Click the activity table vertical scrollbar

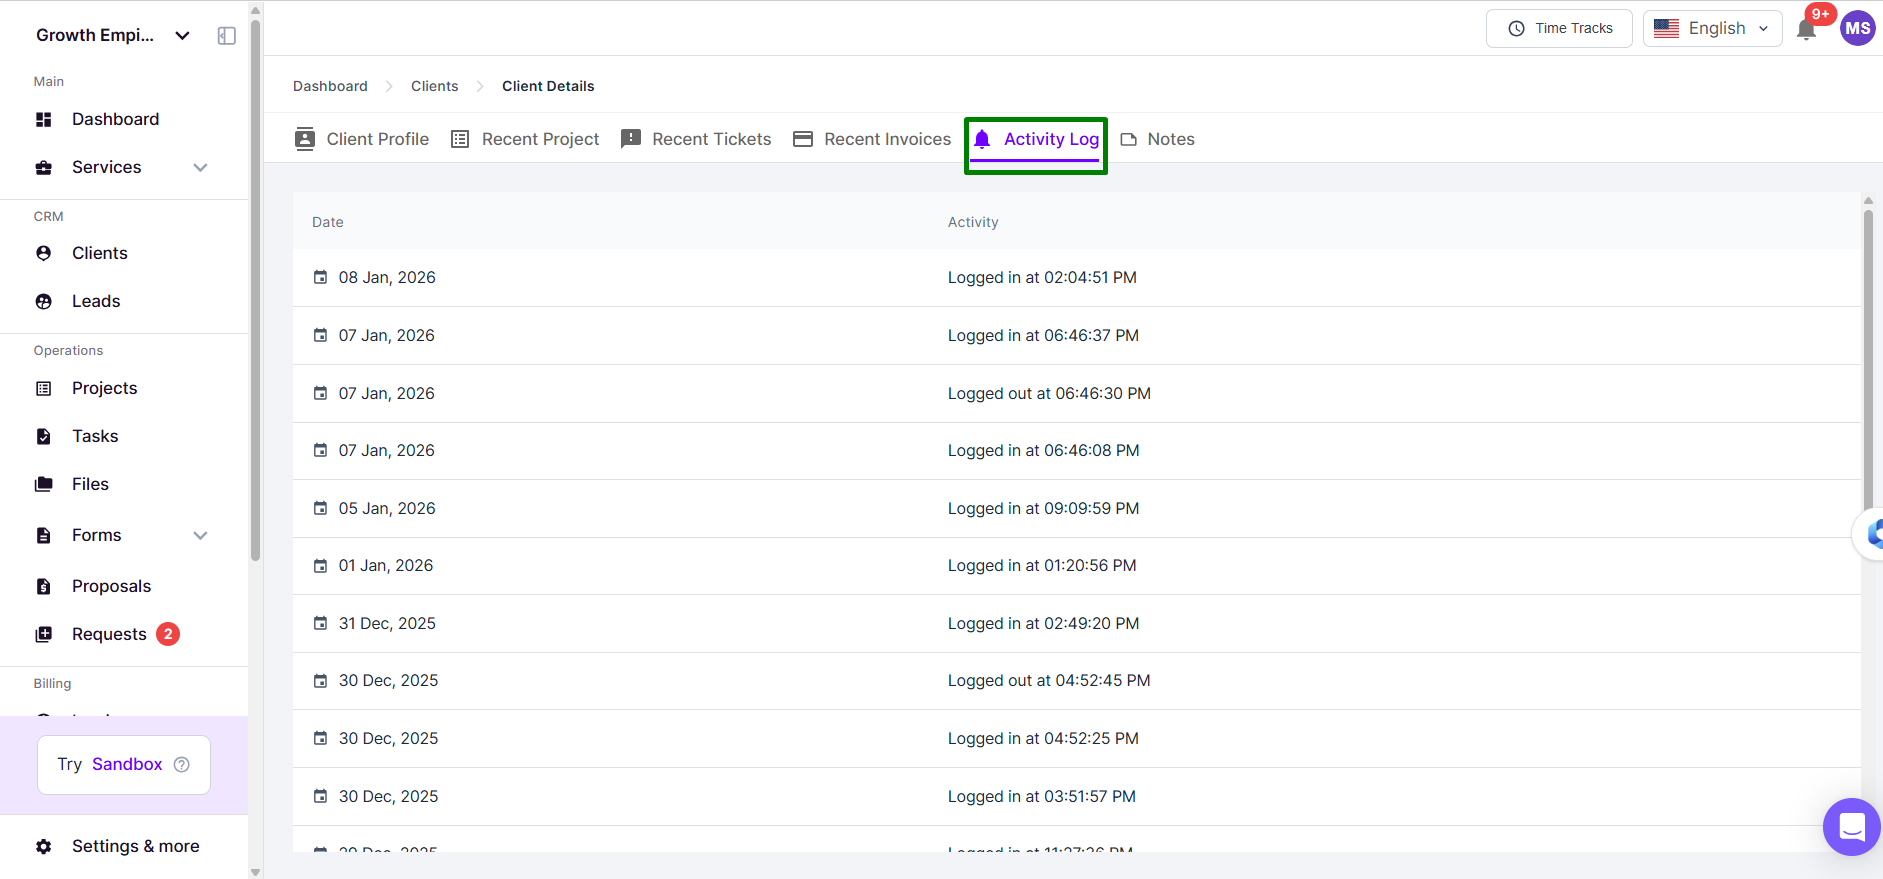pos(1867,360)
